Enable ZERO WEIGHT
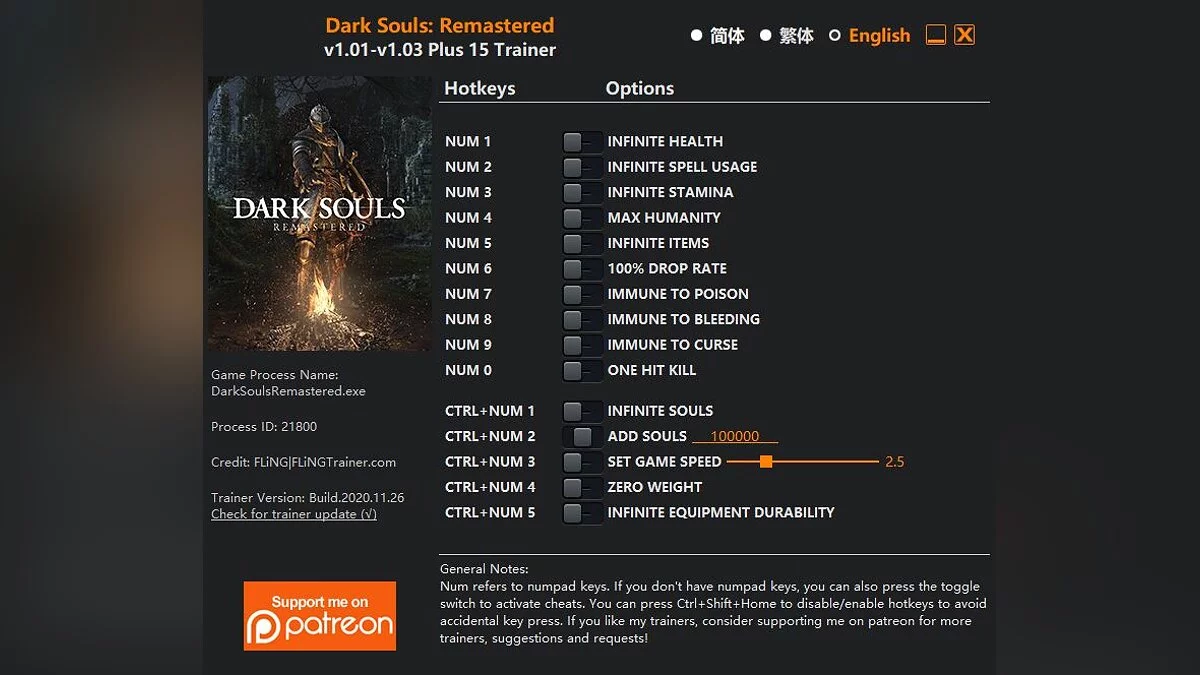Screen dimensions: 1200x675 coord(581,487)
